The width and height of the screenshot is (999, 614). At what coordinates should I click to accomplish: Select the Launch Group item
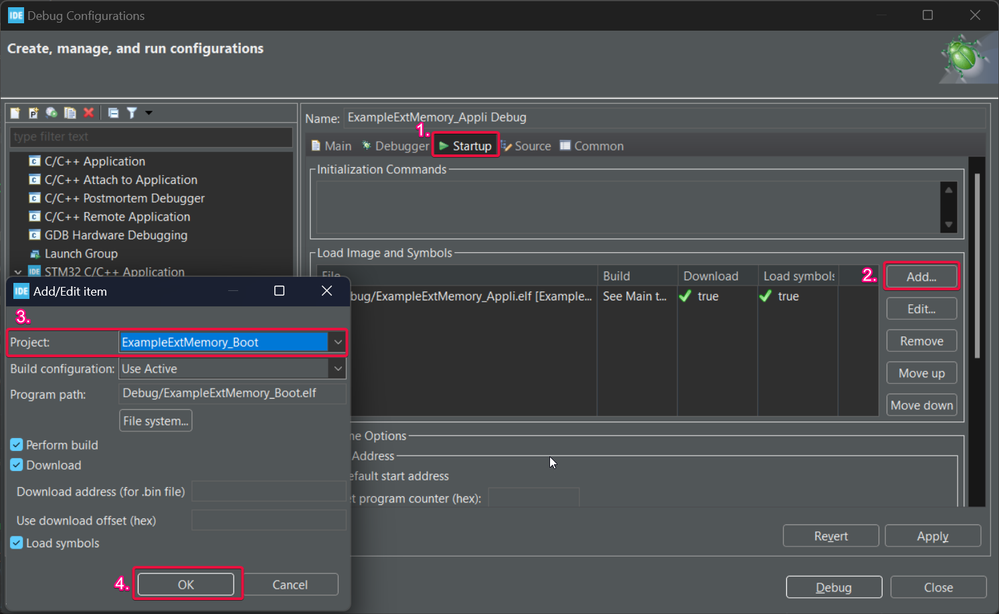click(81, 253)
